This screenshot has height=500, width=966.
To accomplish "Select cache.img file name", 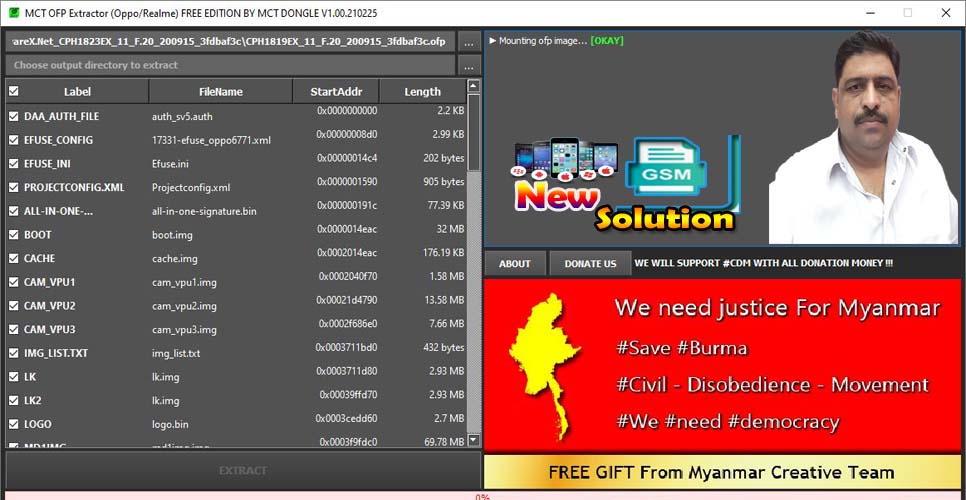I will [174, 258].
